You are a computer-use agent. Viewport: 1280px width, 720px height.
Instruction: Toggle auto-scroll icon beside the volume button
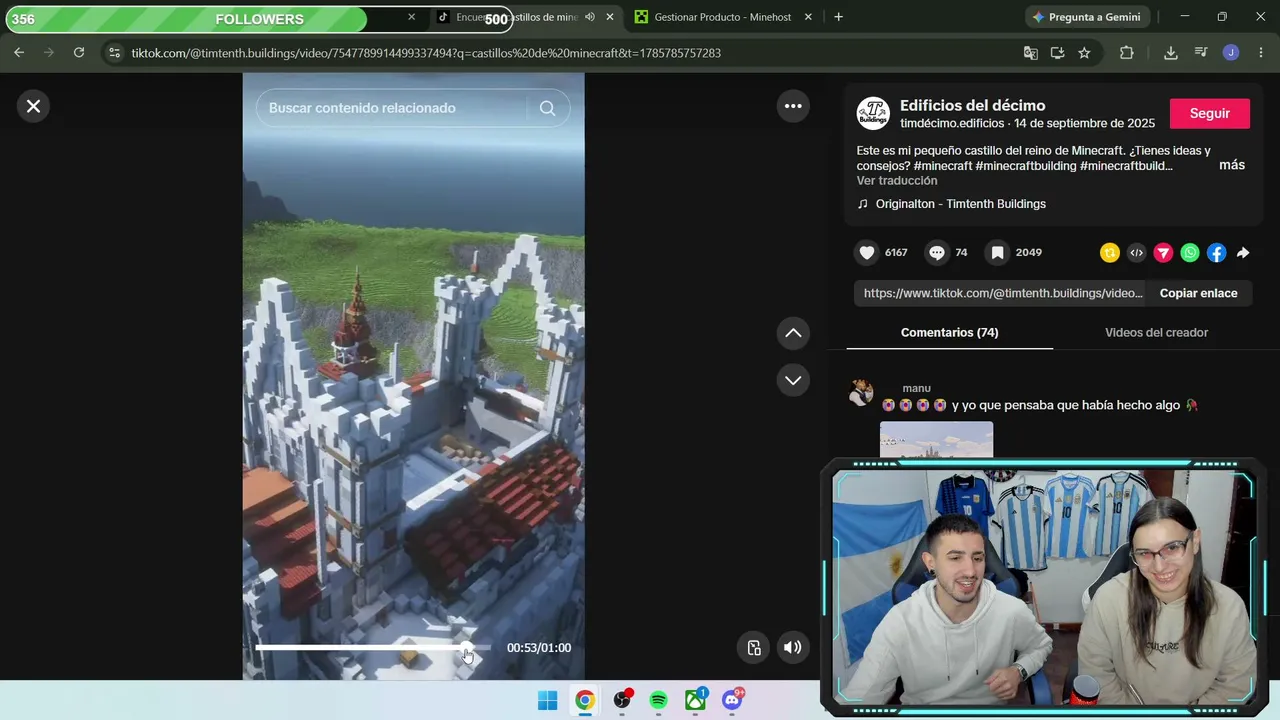754,647
